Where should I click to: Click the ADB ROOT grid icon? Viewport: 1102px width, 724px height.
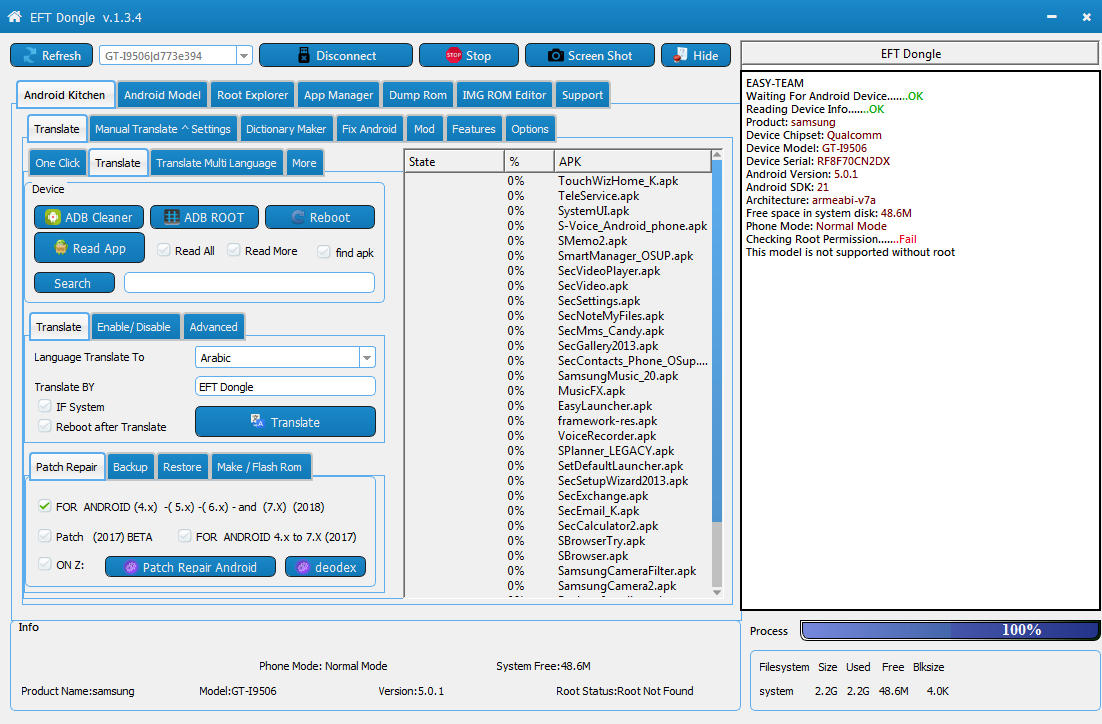pyautogui.click(x=171, y=217)
